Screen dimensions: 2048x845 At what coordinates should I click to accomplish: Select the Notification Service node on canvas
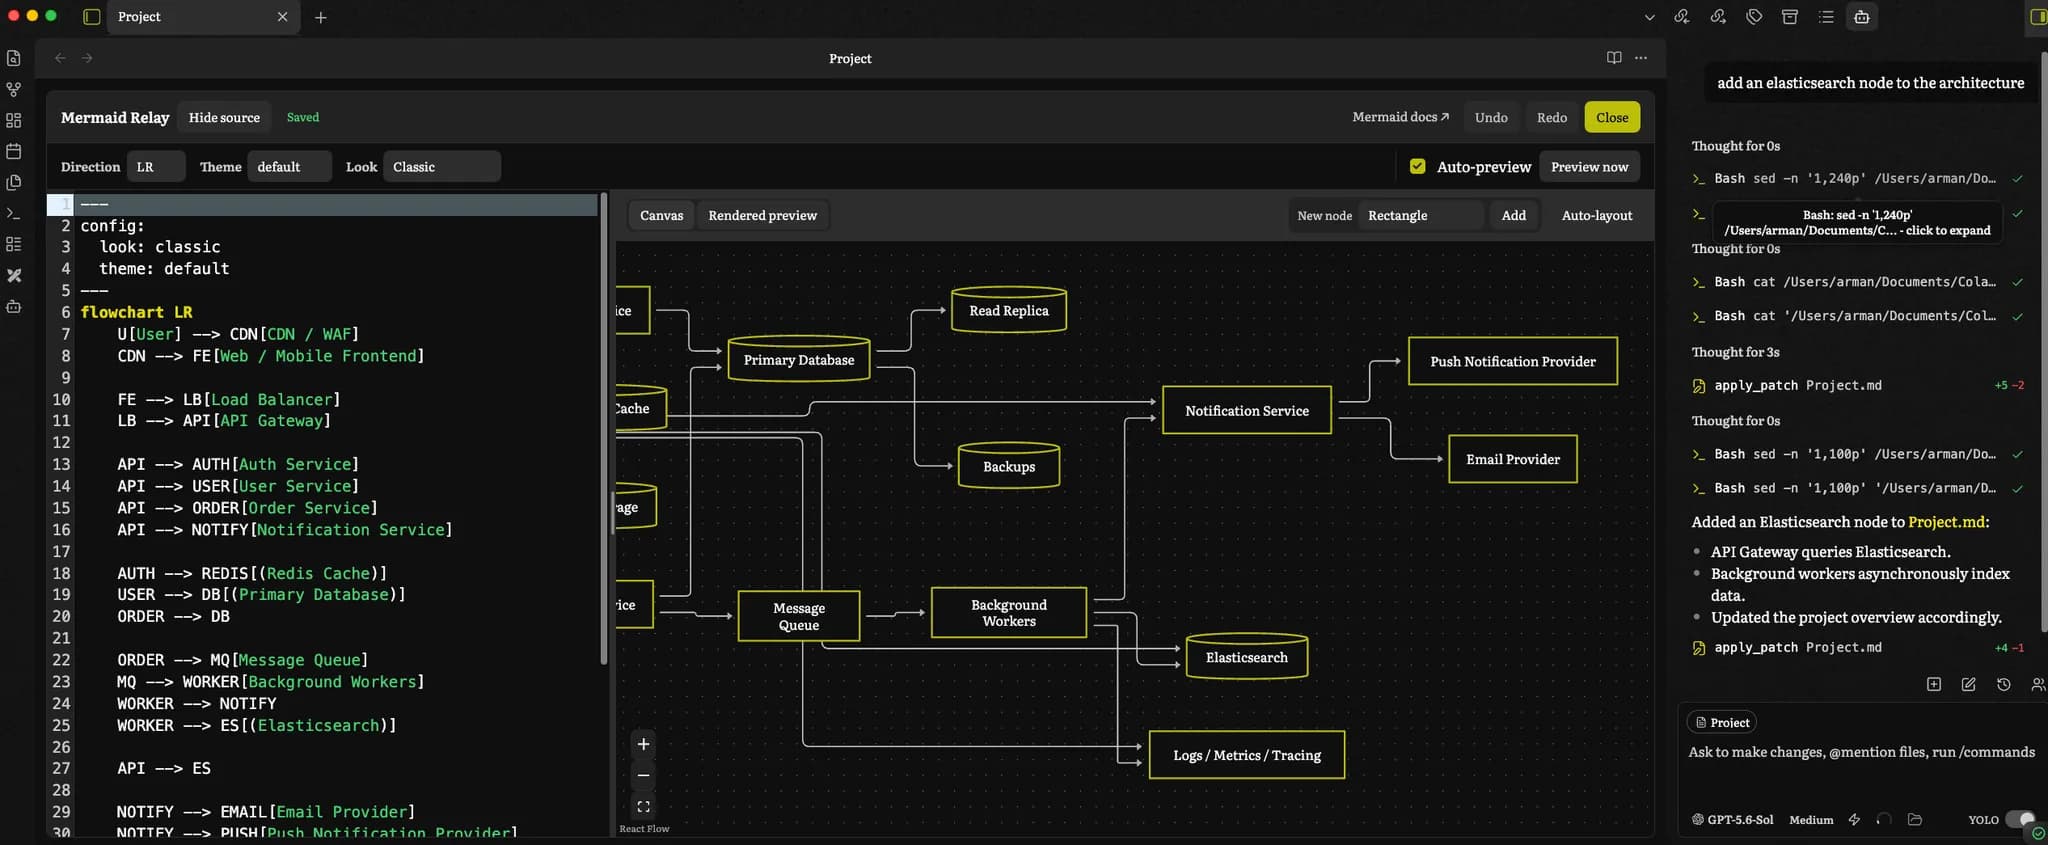click(x=1247, y=410)
